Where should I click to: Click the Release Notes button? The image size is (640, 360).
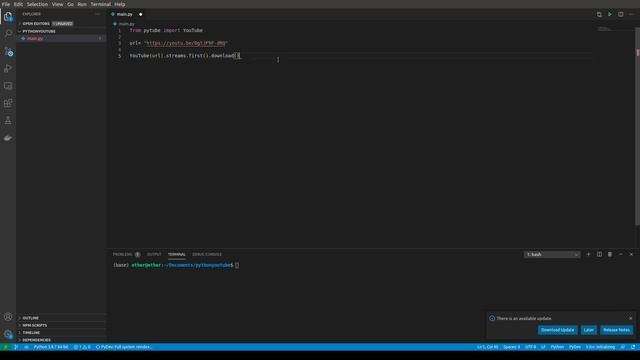click(x=616, y=330)
